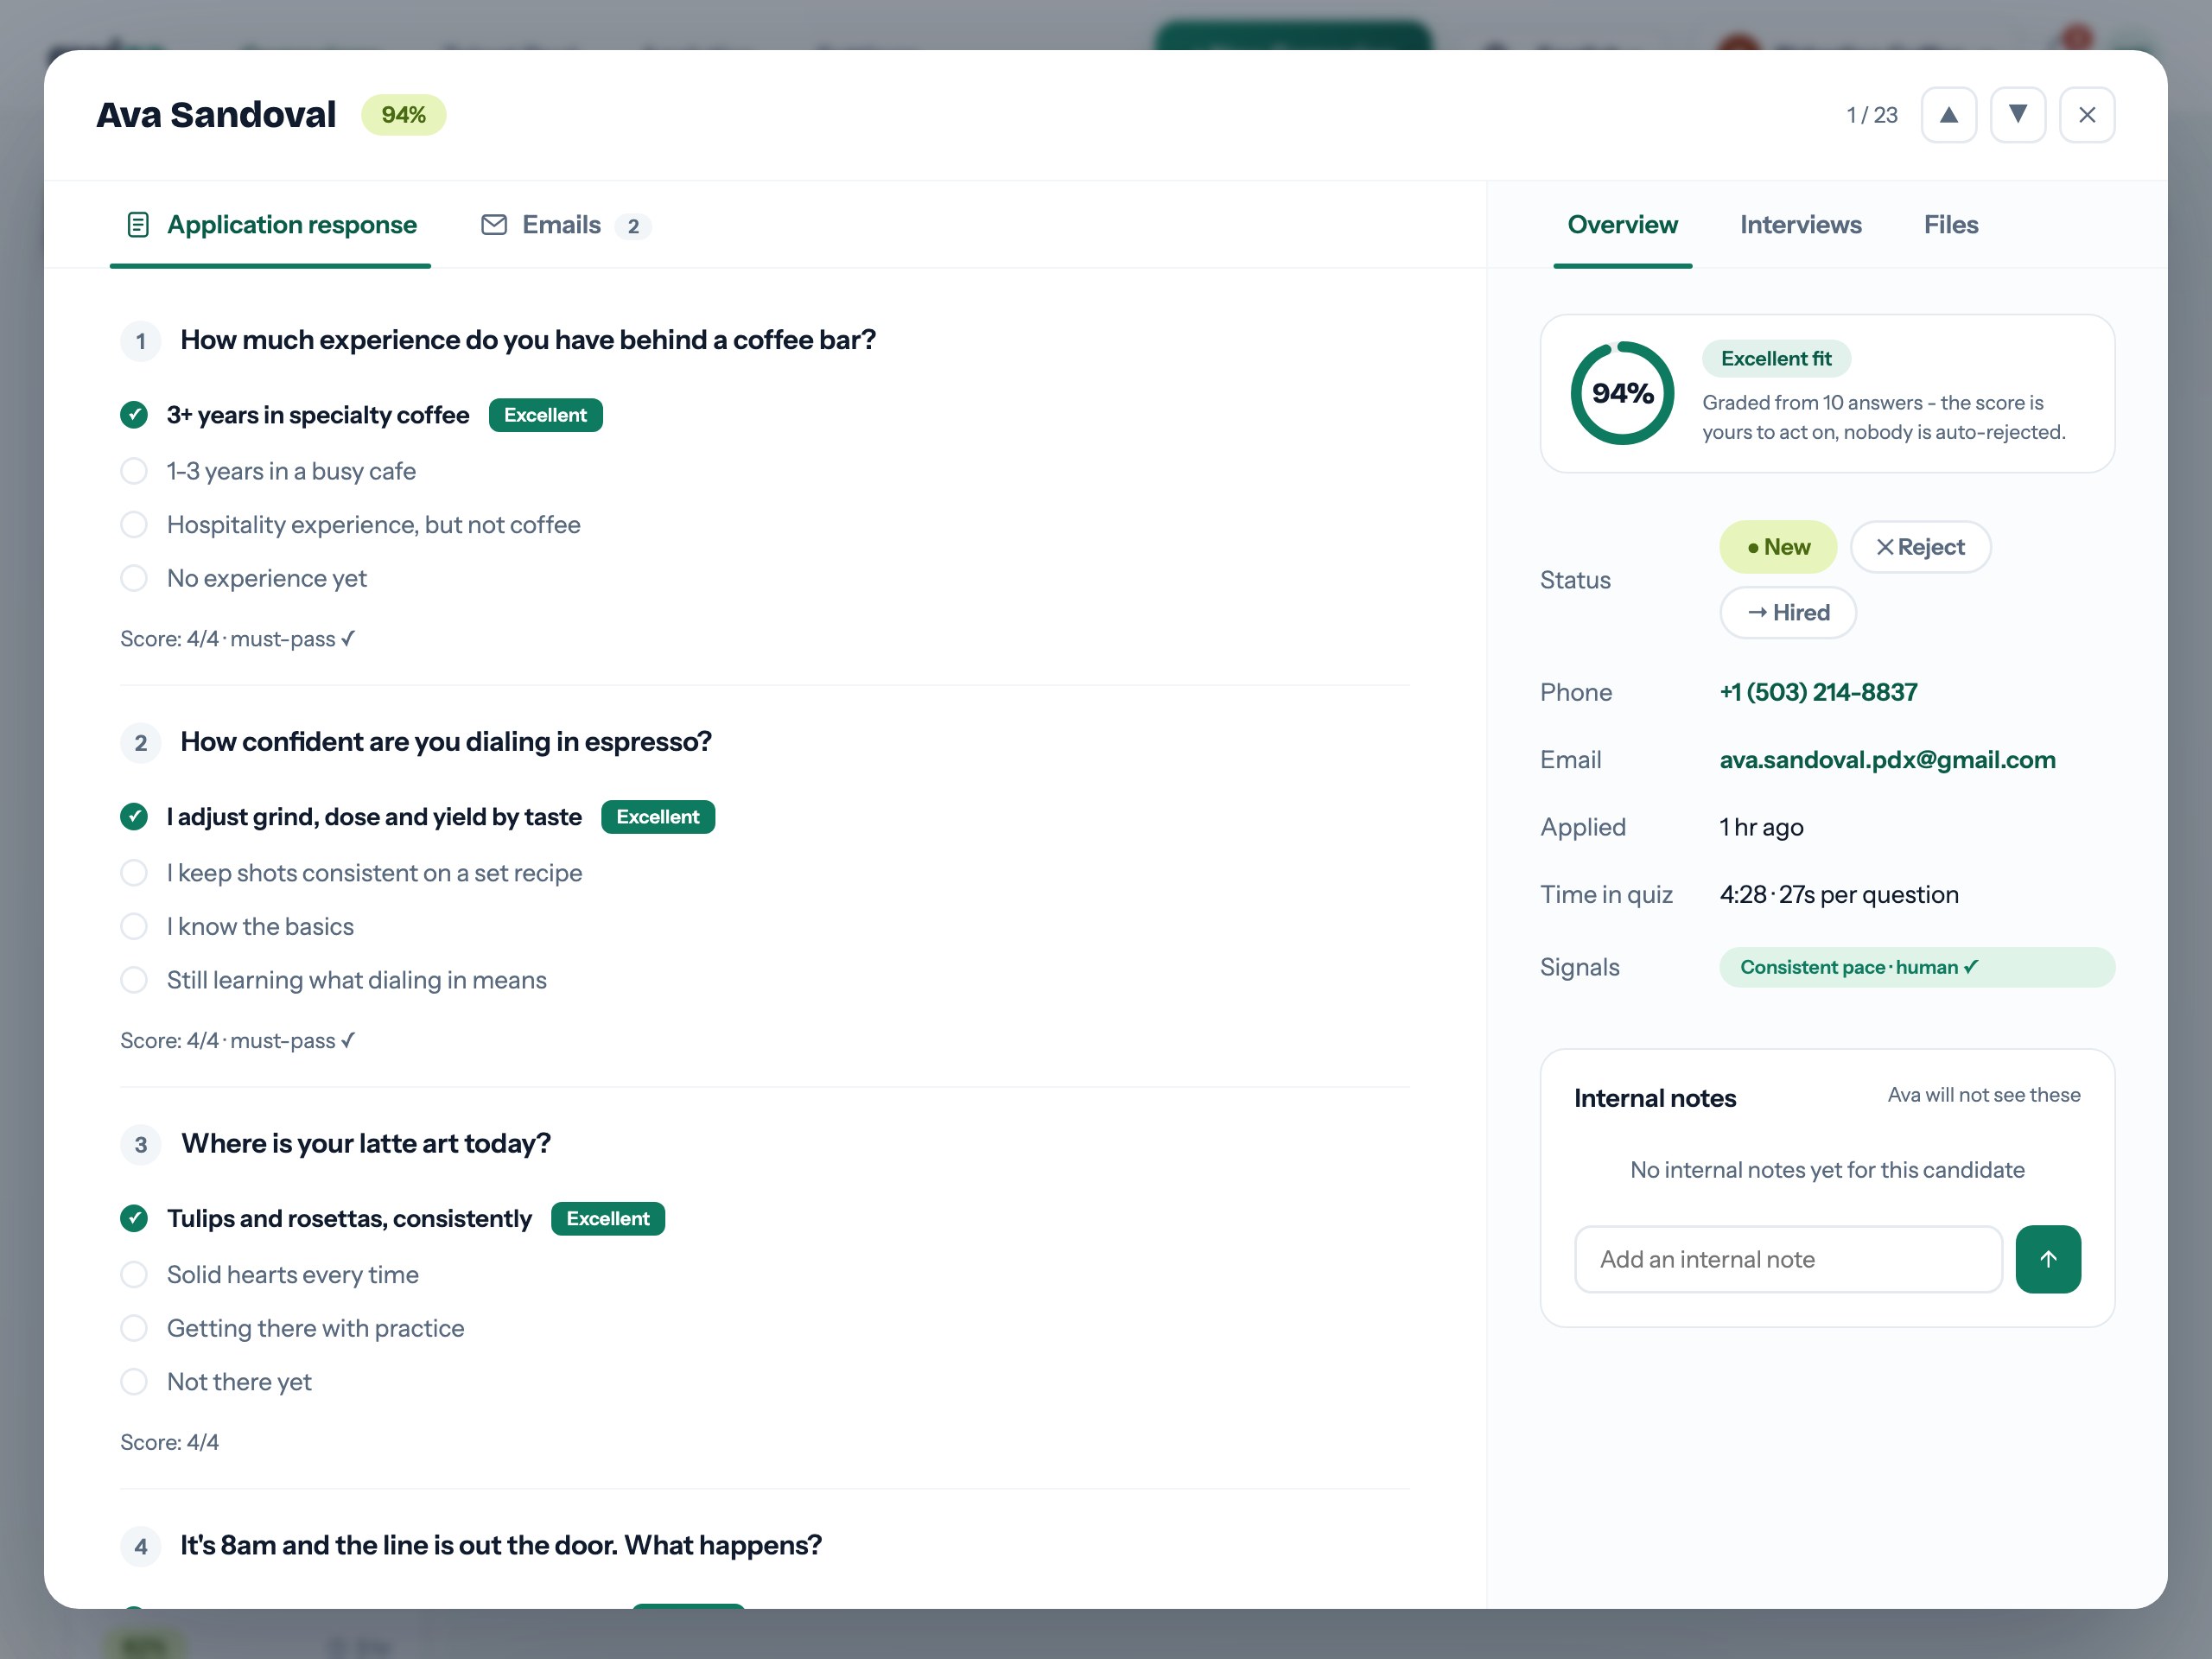Close the Ava Sandoval candidate panel

[2086, 115]
